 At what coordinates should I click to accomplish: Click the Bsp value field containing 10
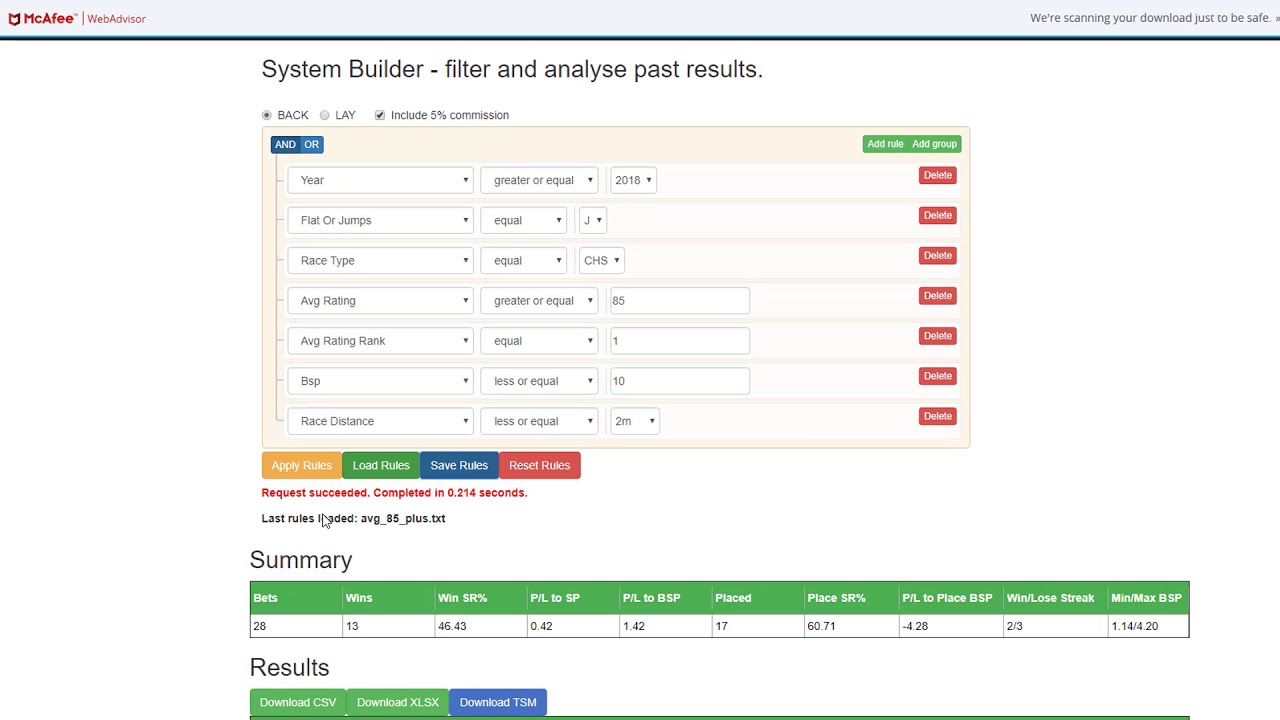[680, 381]
